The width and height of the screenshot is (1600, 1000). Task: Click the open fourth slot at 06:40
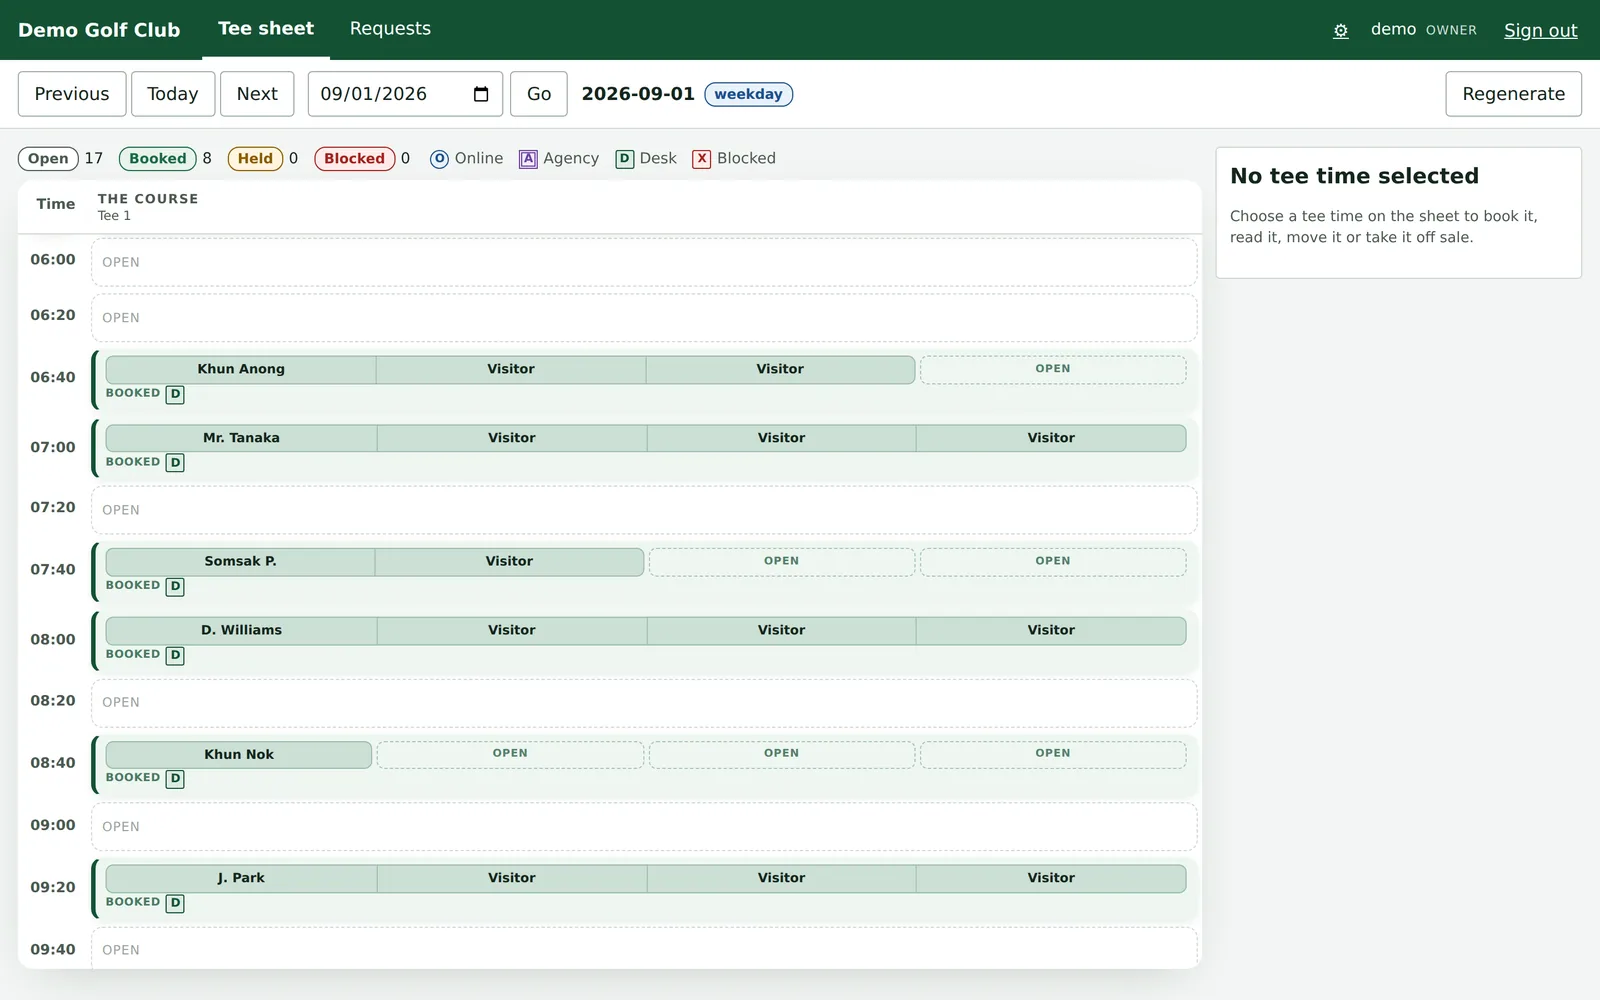click(1053, 370)
